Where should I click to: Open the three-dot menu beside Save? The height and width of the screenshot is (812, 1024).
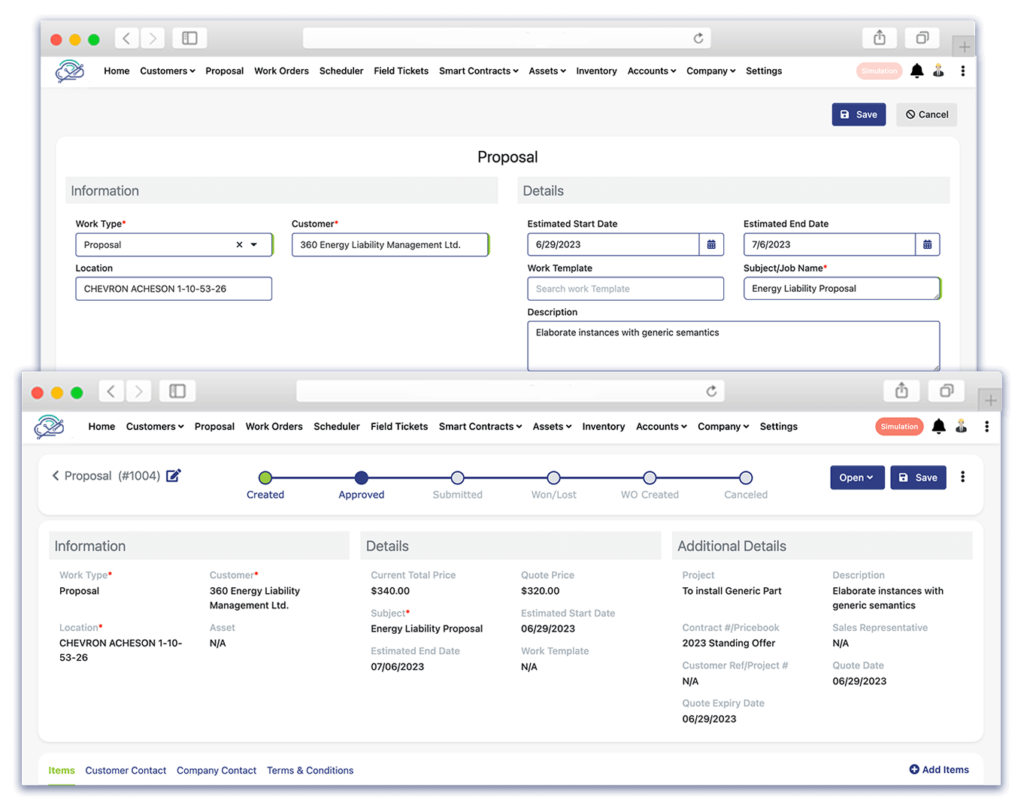coord(963,477)
